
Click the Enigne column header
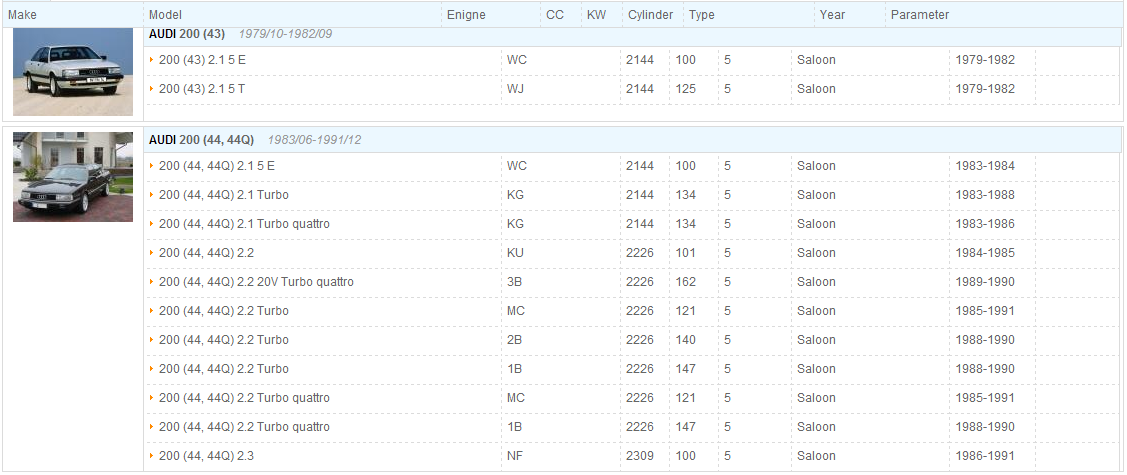[x=466, y=14]
